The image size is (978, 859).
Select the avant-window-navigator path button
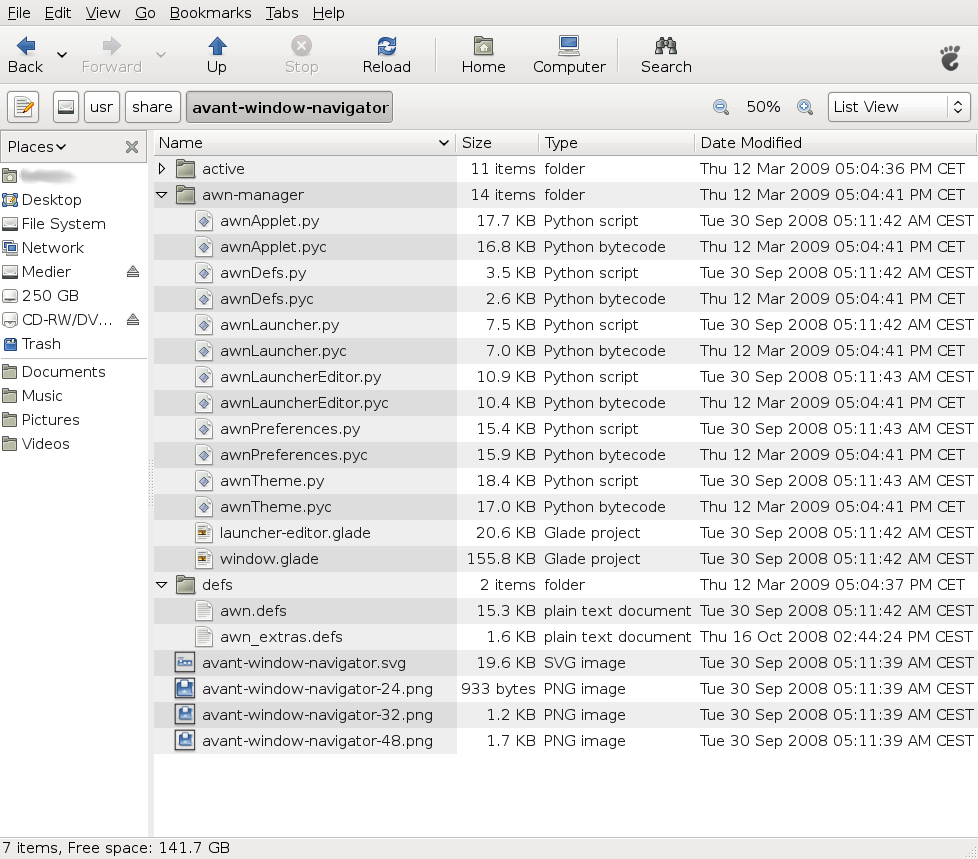click(289, 107)
